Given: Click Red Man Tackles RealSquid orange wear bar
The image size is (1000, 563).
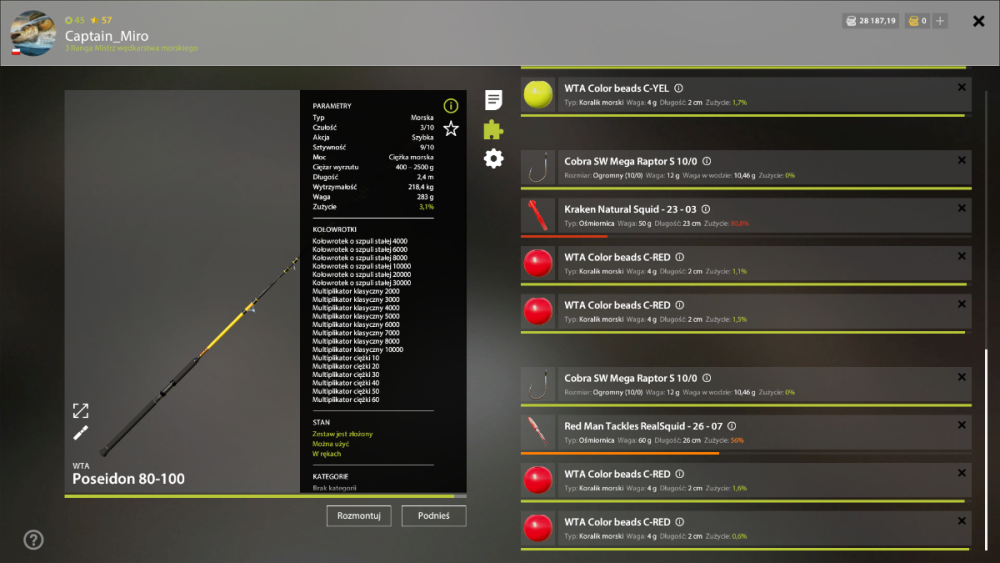Looking at the screenshot, I should [620, 453].
